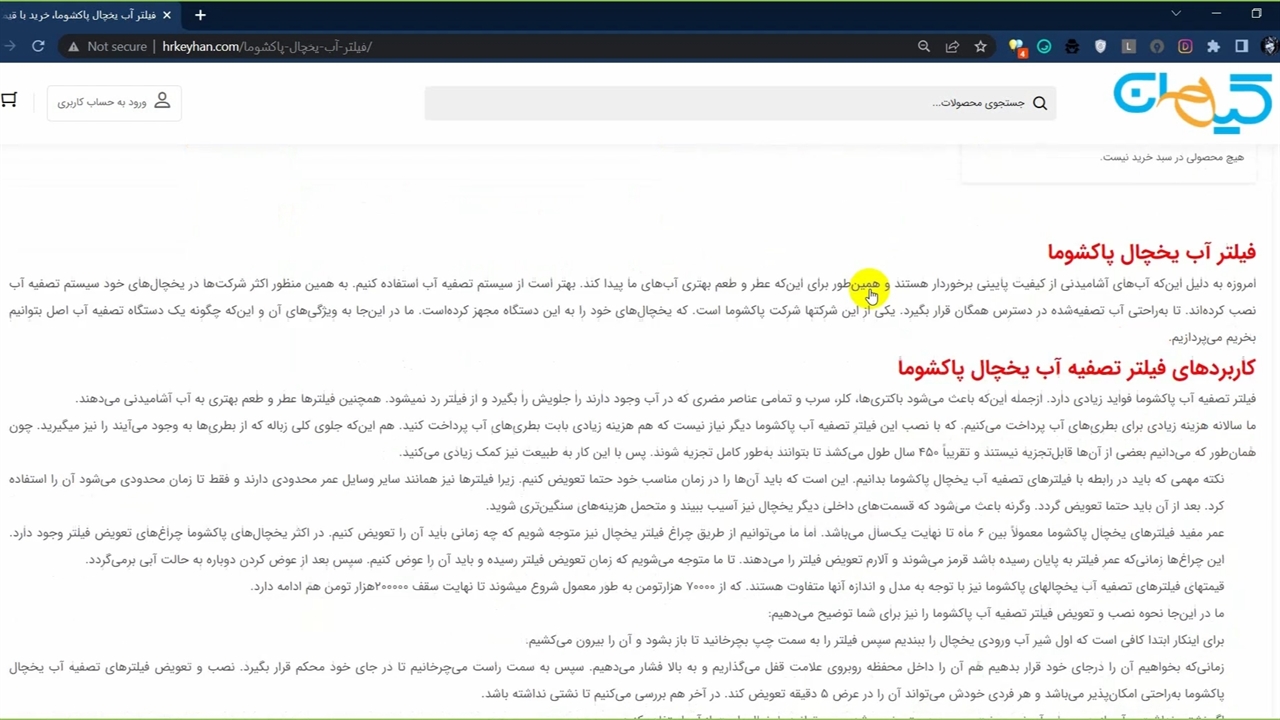
Task: Close the current Pakshoma filter tab
Action: coord(167,15)
